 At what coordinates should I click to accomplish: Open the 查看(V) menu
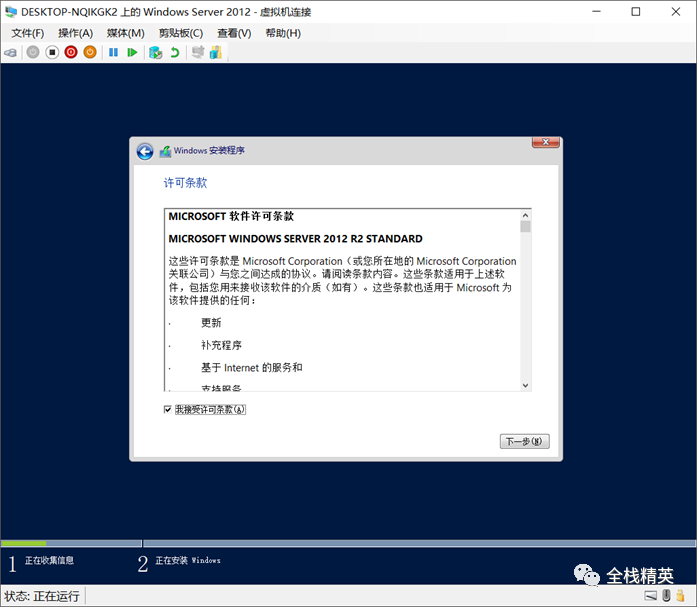point(234,33)
